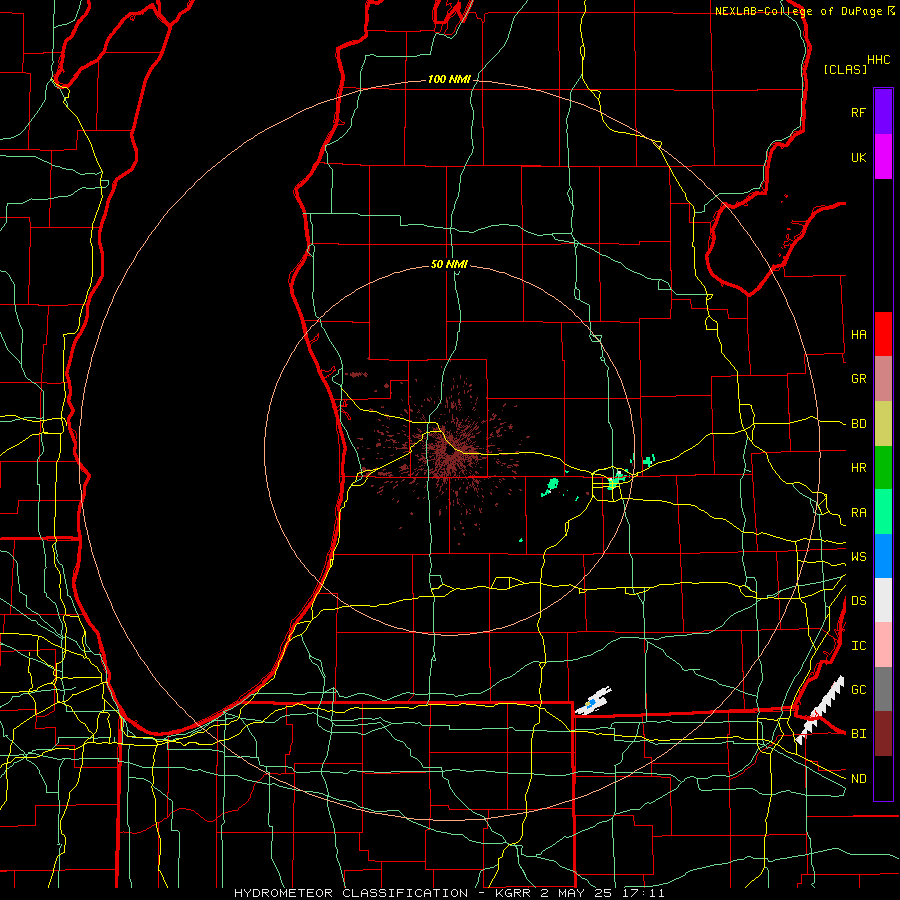Click the magenta UK legend swatch
Screen dimensions: 900x900
[883, 157]
